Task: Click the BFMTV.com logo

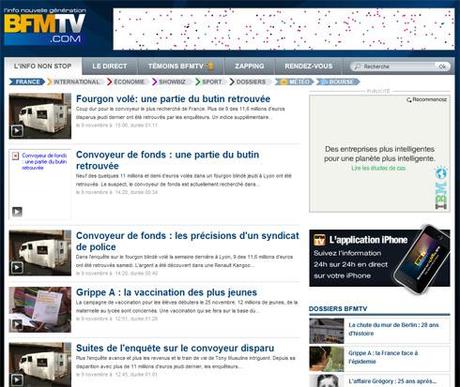Action: 45,27
